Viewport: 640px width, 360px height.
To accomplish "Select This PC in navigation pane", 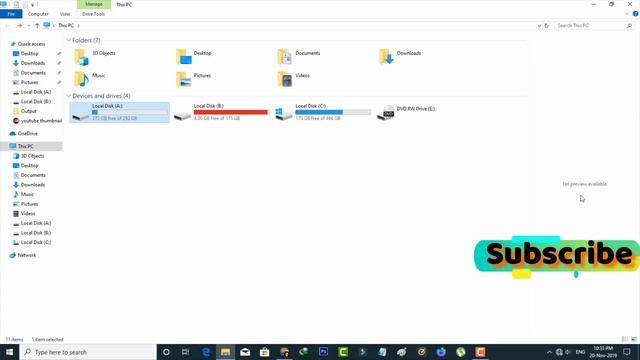I will click(x=31, y=146).
